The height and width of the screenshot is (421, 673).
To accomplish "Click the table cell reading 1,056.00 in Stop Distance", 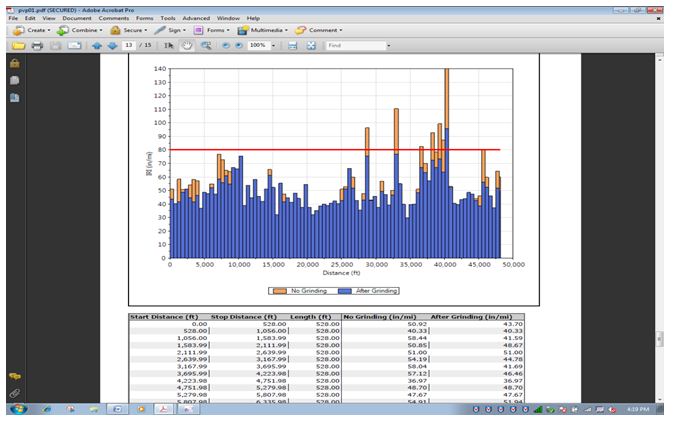I will click(x=271, y=331).
